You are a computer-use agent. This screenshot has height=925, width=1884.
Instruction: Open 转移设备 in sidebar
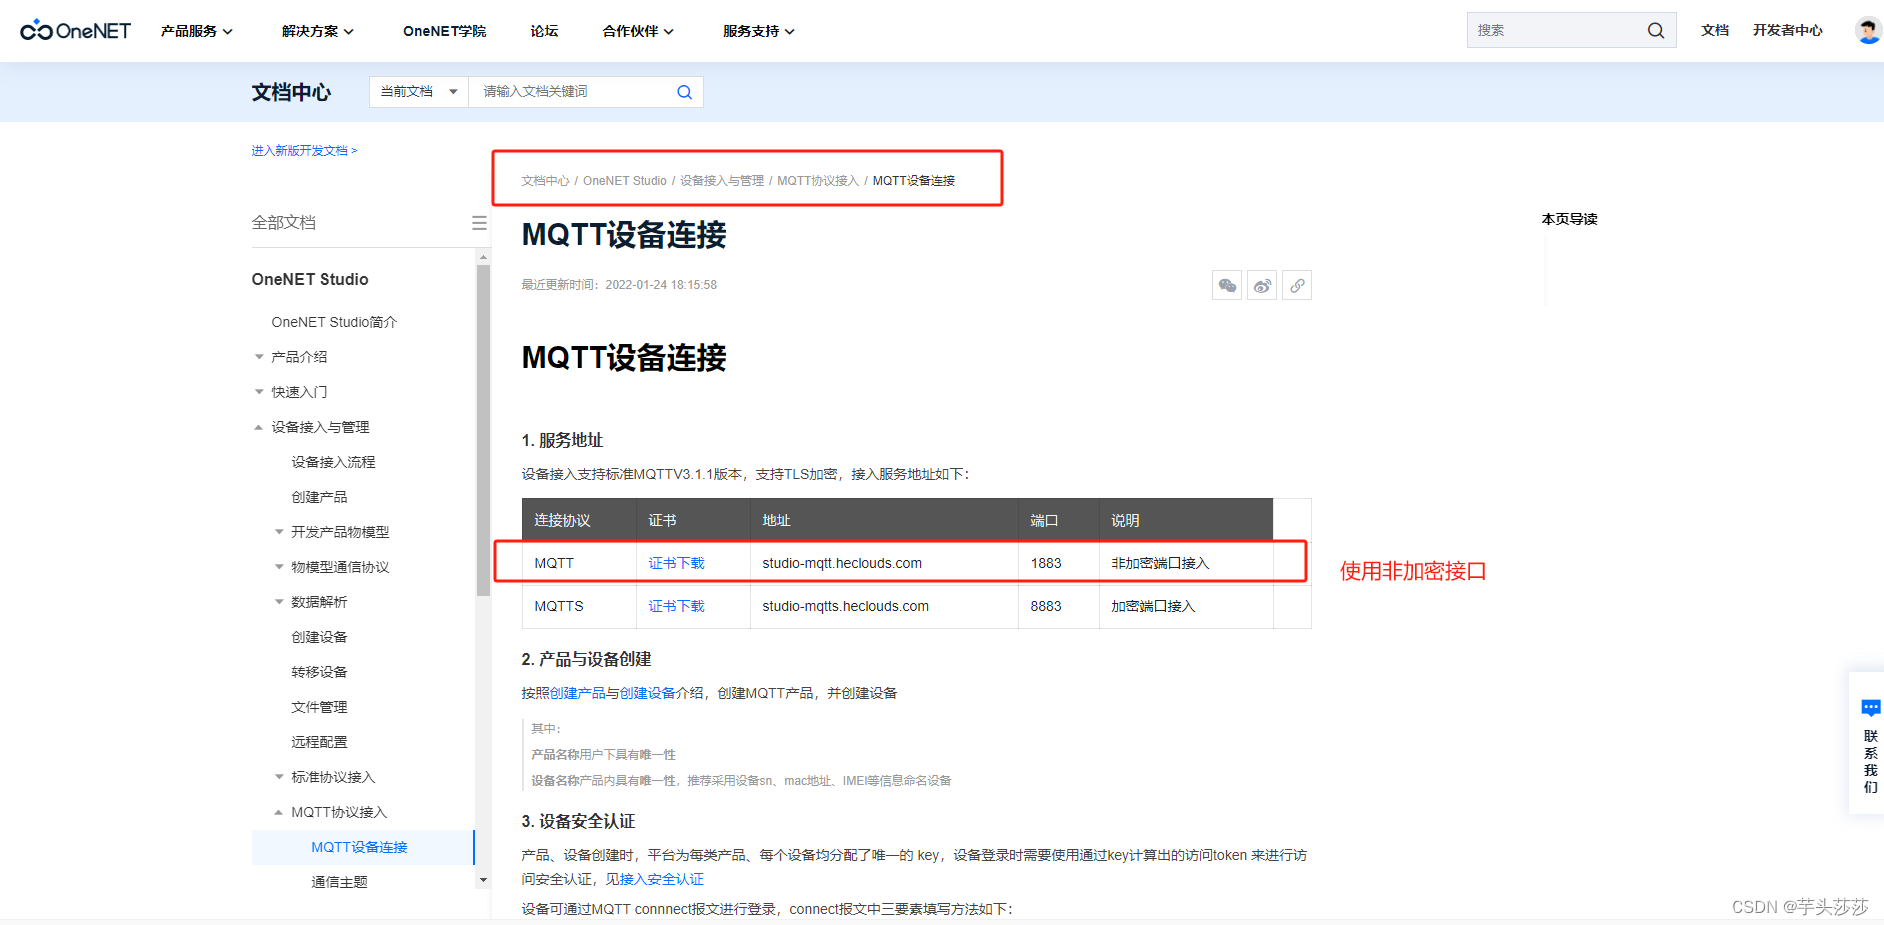point(319,672)
